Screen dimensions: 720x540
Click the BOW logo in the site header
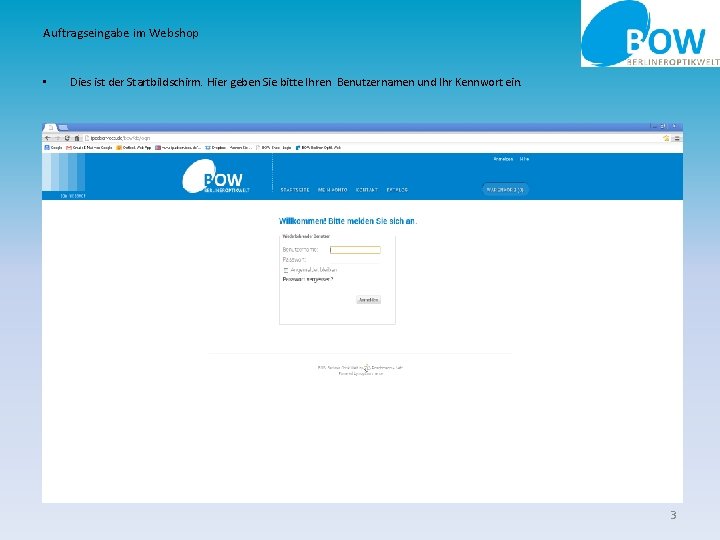click(x=216, y=176)
